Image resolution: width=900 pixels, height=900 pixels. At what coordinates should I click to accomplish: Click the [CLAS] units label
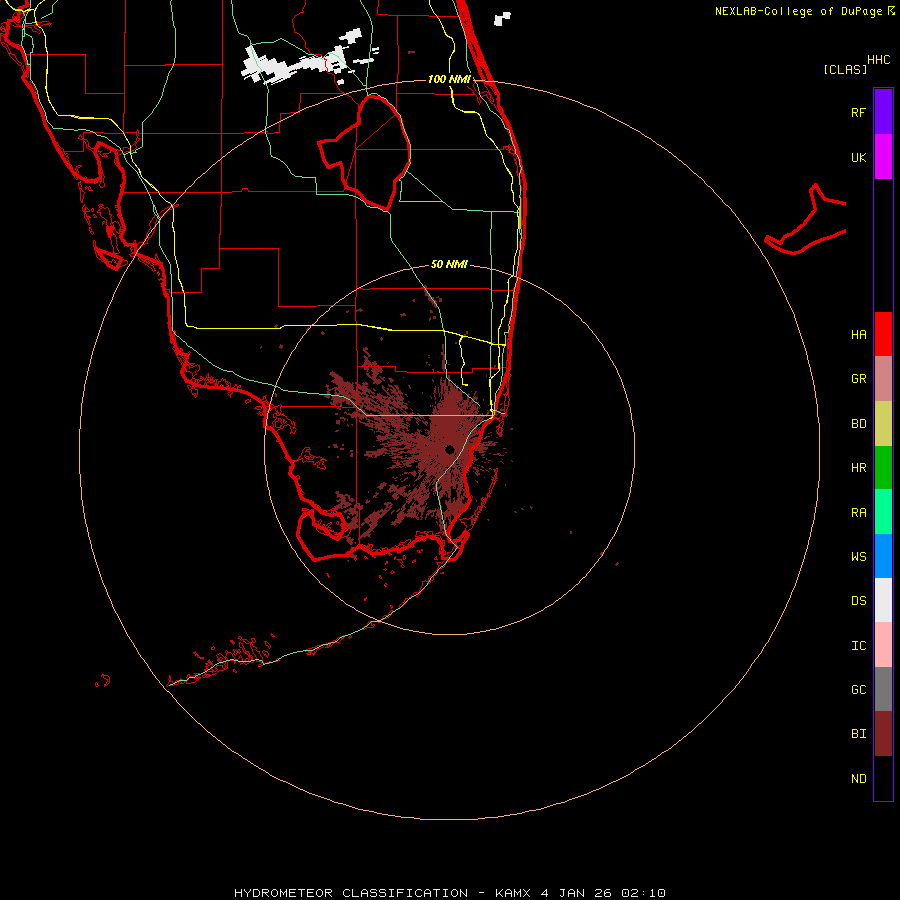(x=845, y=69)
